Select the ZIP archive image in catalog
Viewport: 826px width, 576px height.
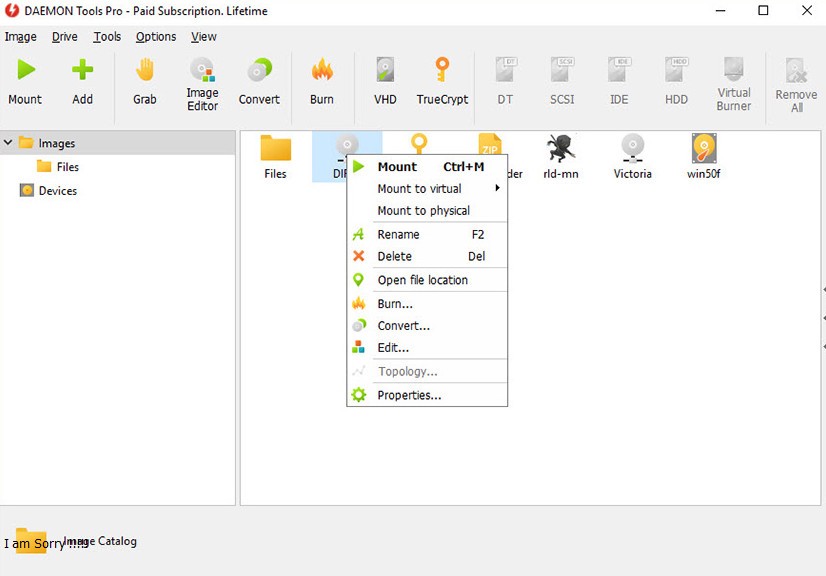point(490,144)
